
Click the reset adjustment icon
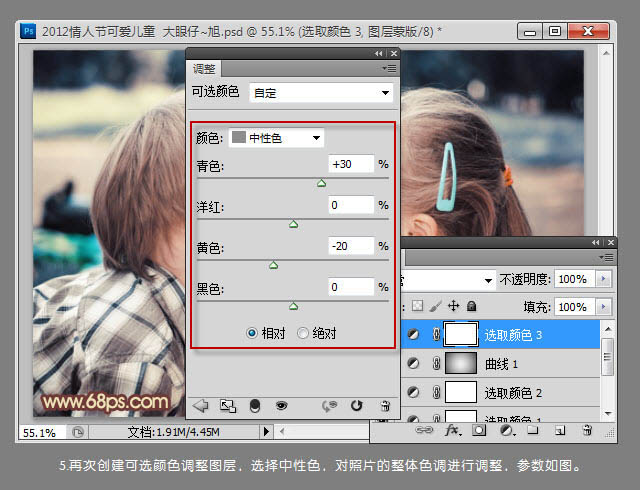pos(356,406)
